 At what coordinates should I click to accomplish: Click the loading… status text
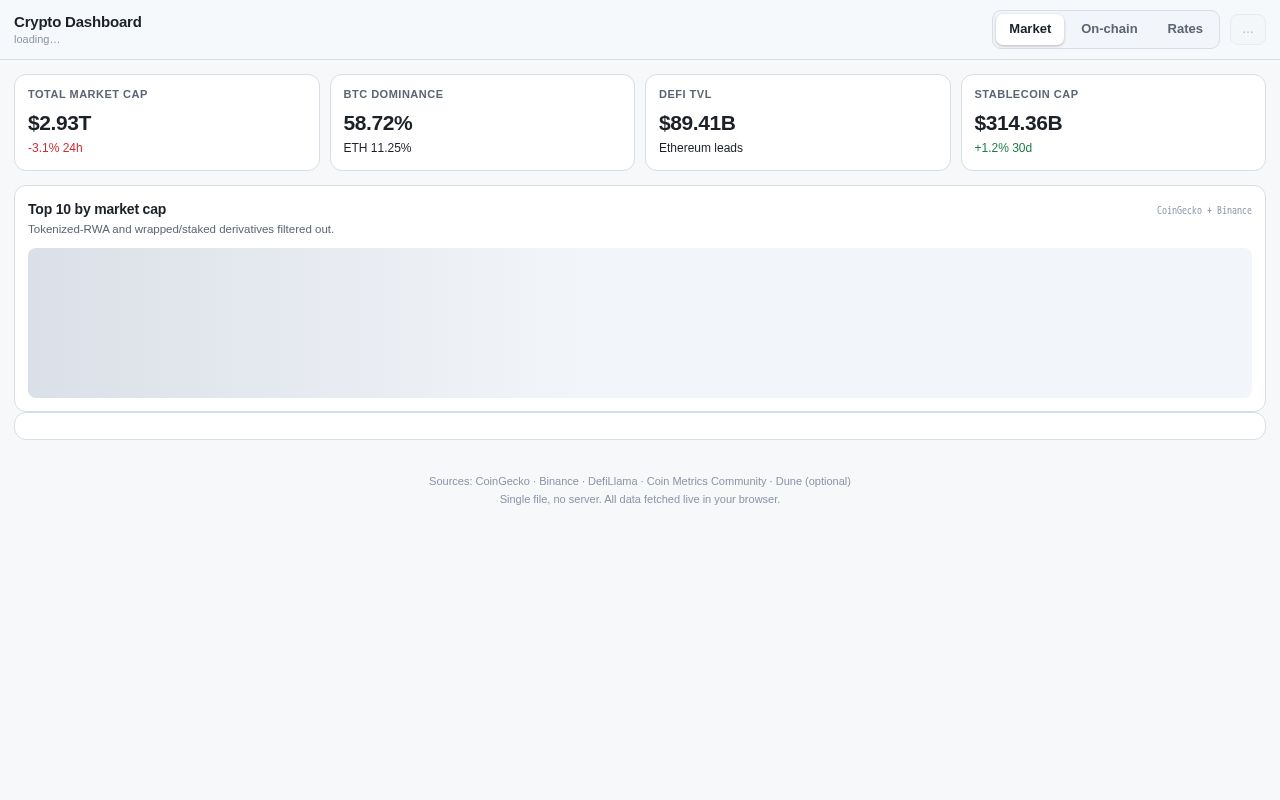coord(37,40)
